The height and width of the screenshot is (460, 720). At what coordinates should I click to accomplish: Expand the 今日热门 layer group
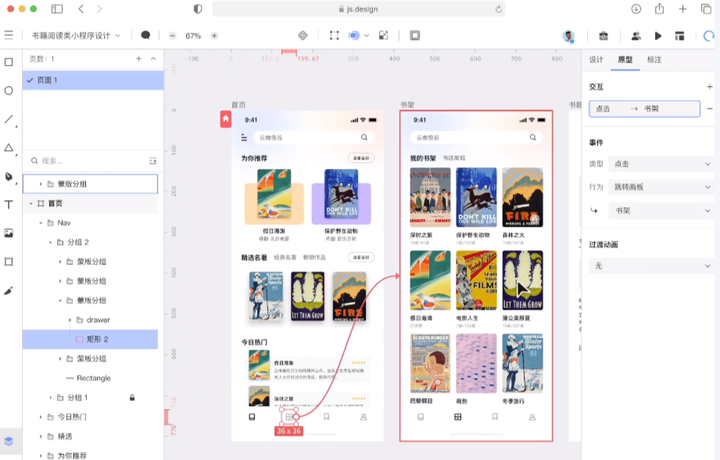pos(41,417)
